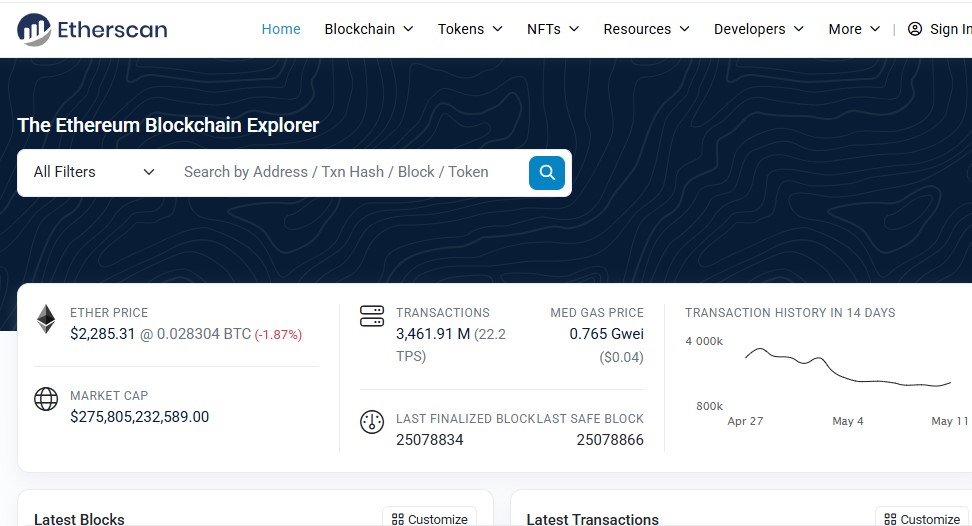The width and height of the screenshot is (972, 526).
Task: Click the user icon next to Sign In
Action: click(x=915, y=29)
